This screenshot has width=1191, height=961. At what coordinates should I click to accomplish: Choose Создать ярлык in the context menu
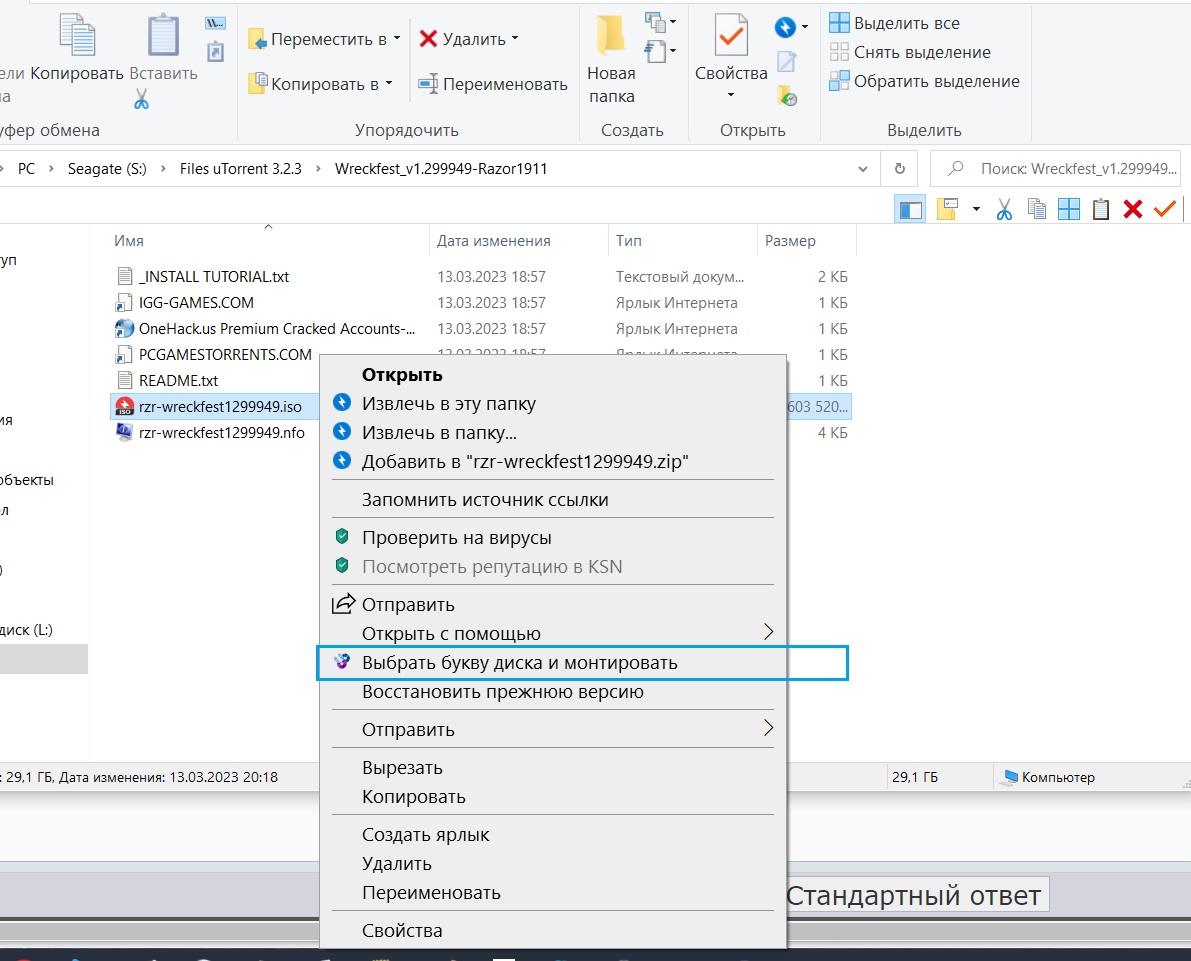(553, 835)
